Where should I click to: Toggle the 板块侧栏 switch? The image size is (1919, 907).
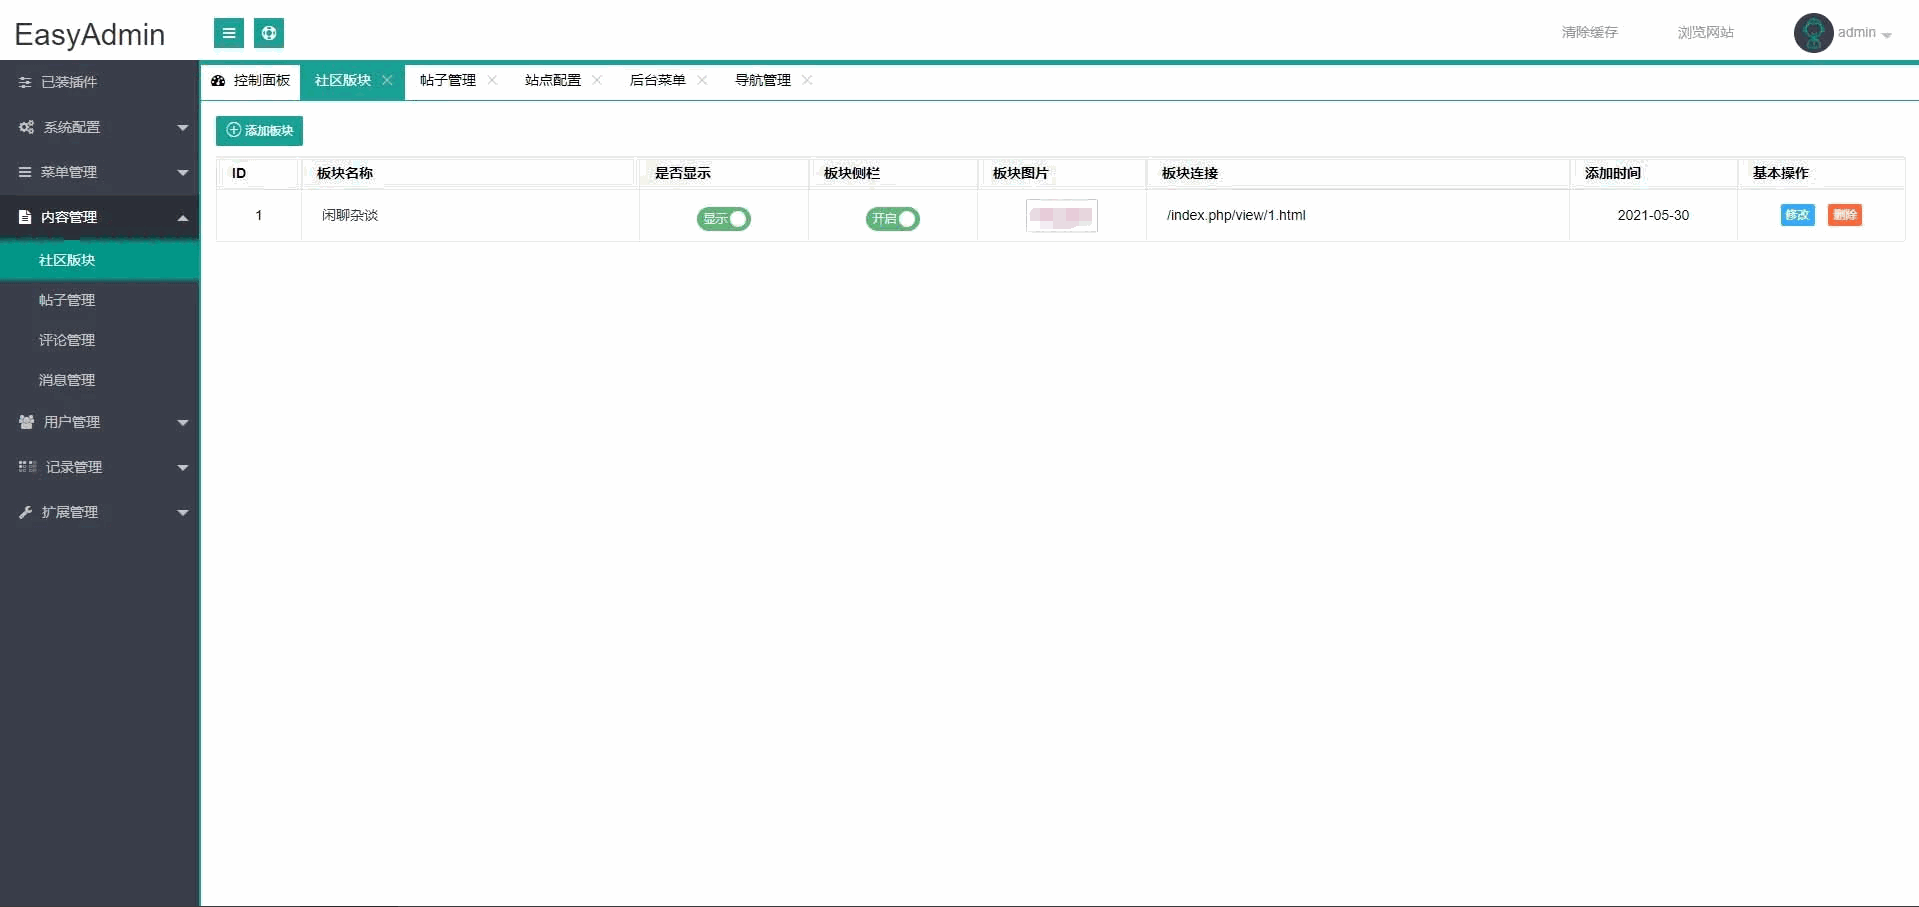click(892, 219)
